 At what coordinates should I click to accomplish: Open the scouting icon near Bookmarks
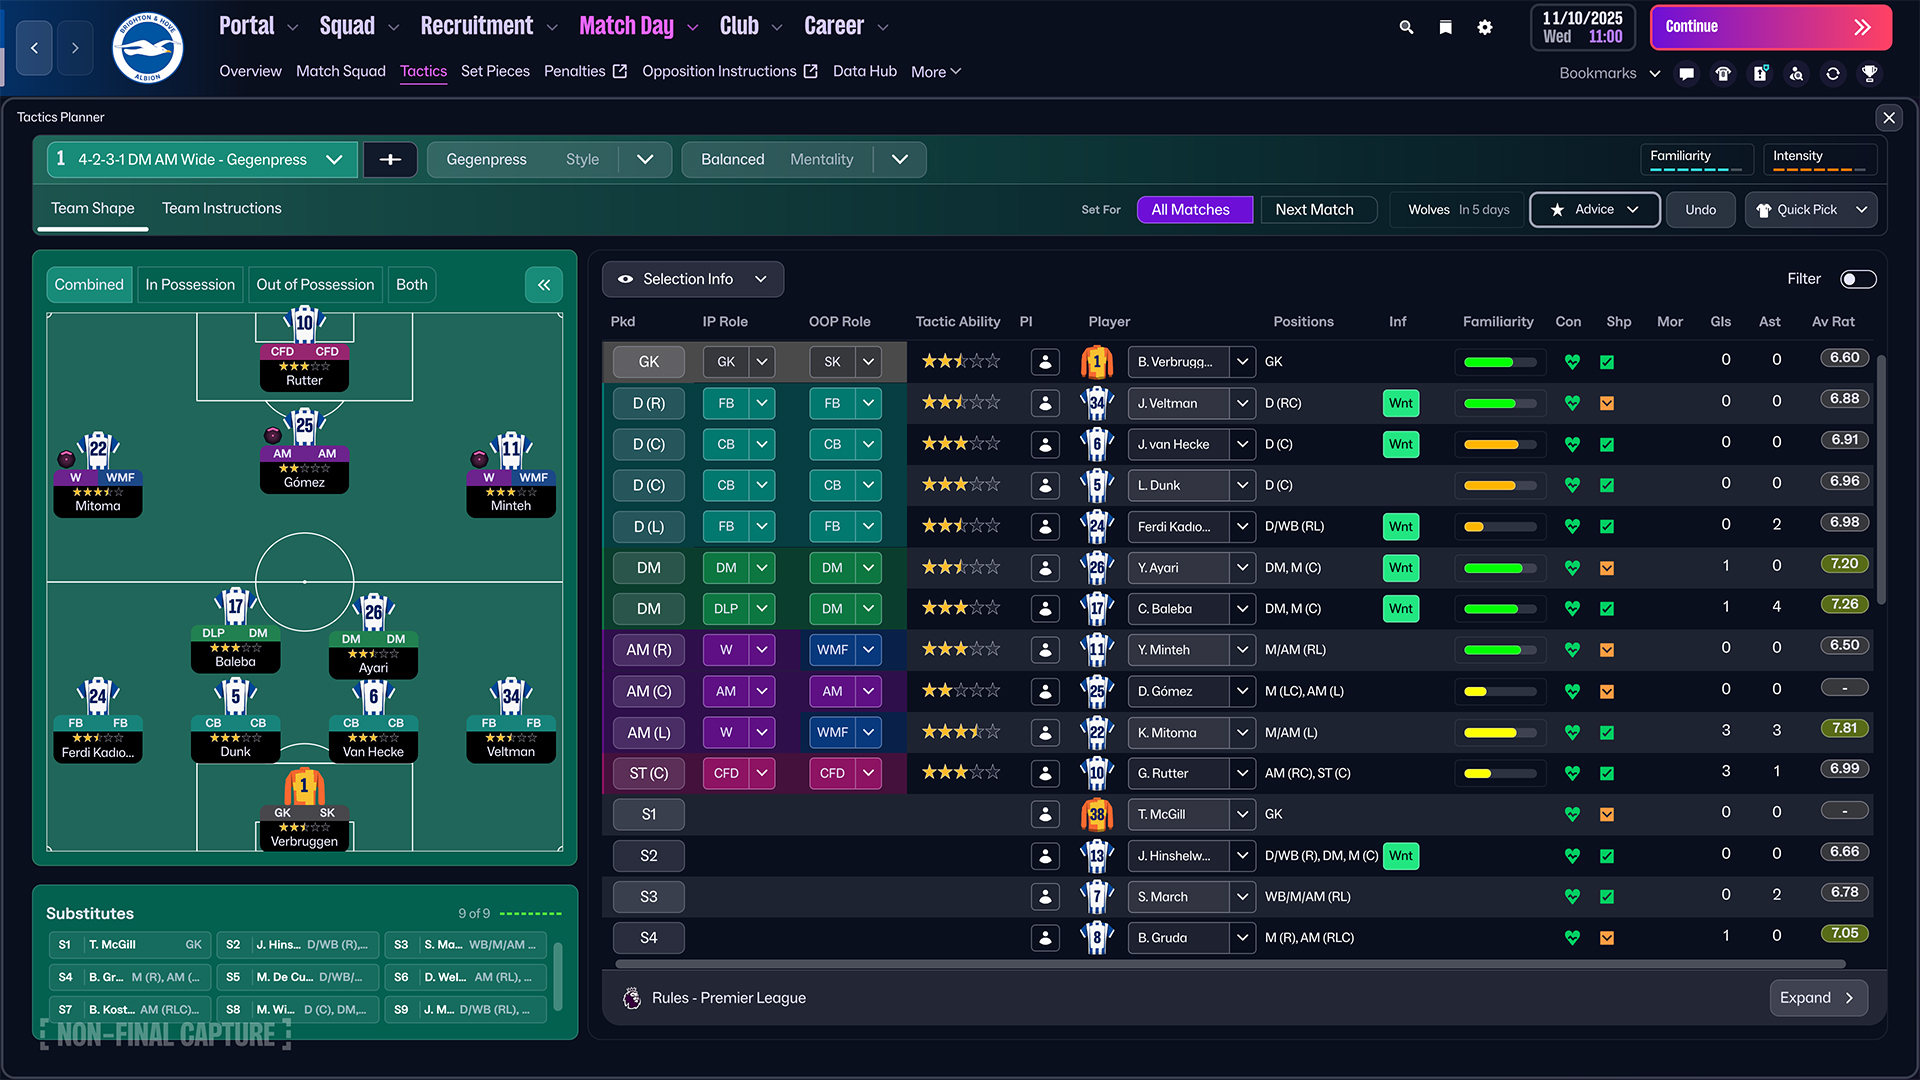pos(1797,73)
